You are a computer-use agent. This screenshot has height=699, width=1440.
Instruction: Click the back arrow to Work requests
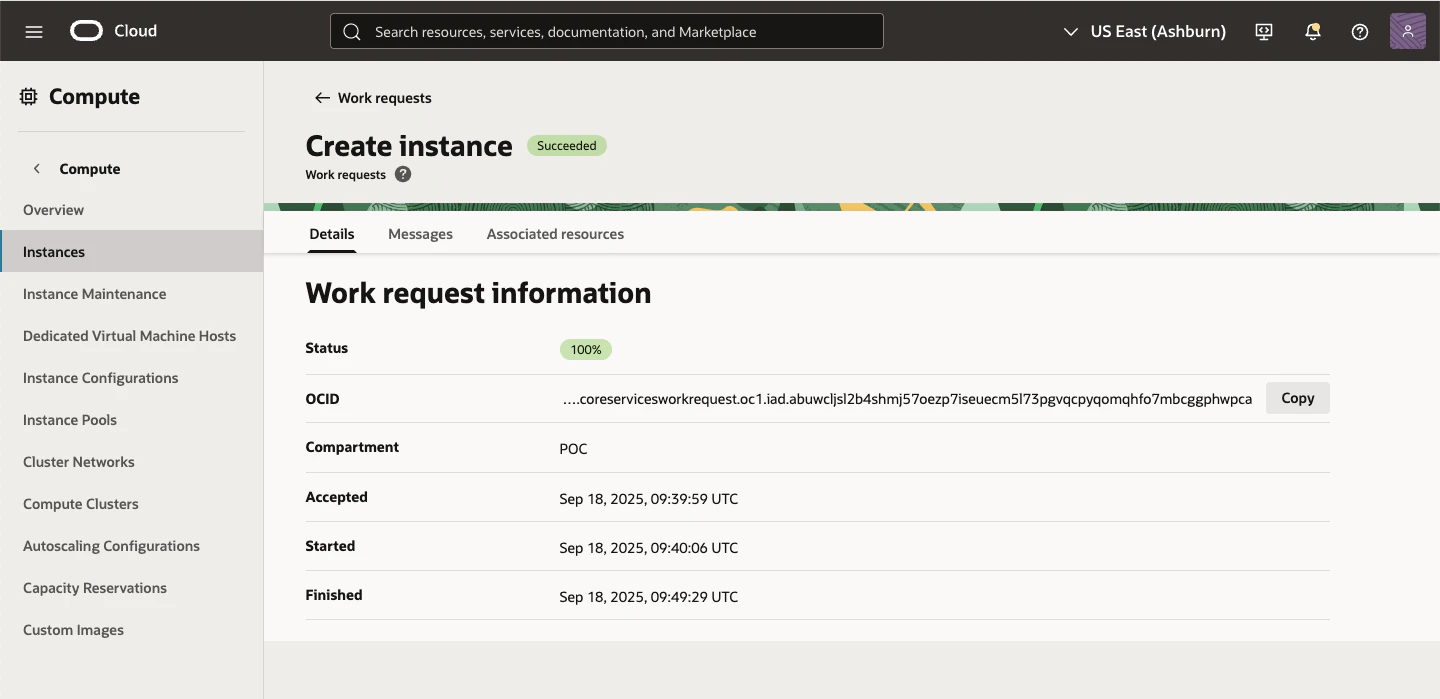[322, 98]
